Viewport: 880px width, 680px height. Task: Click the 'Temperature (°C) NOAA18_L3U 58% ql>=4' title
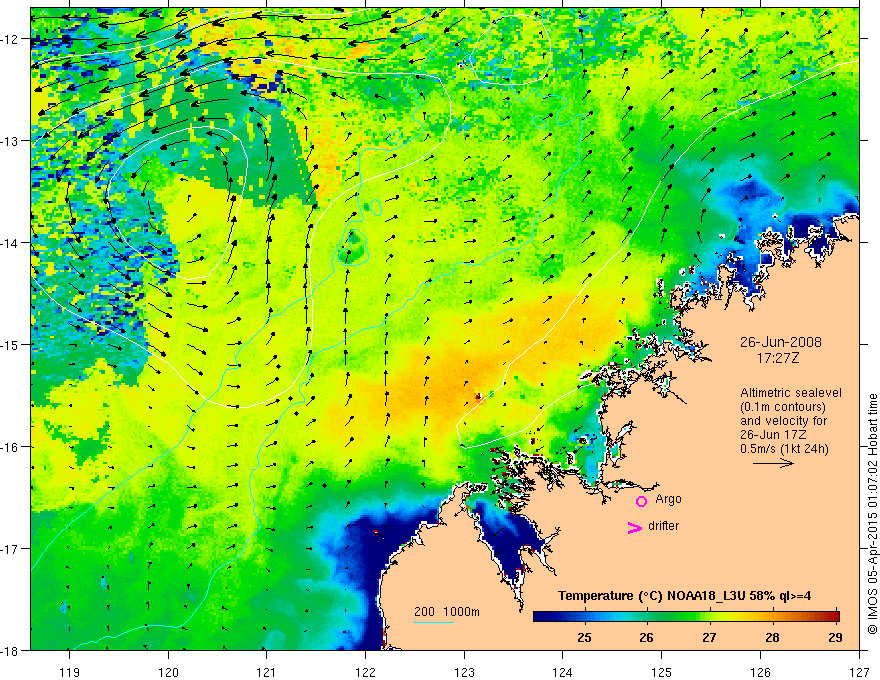click(684, 596)
